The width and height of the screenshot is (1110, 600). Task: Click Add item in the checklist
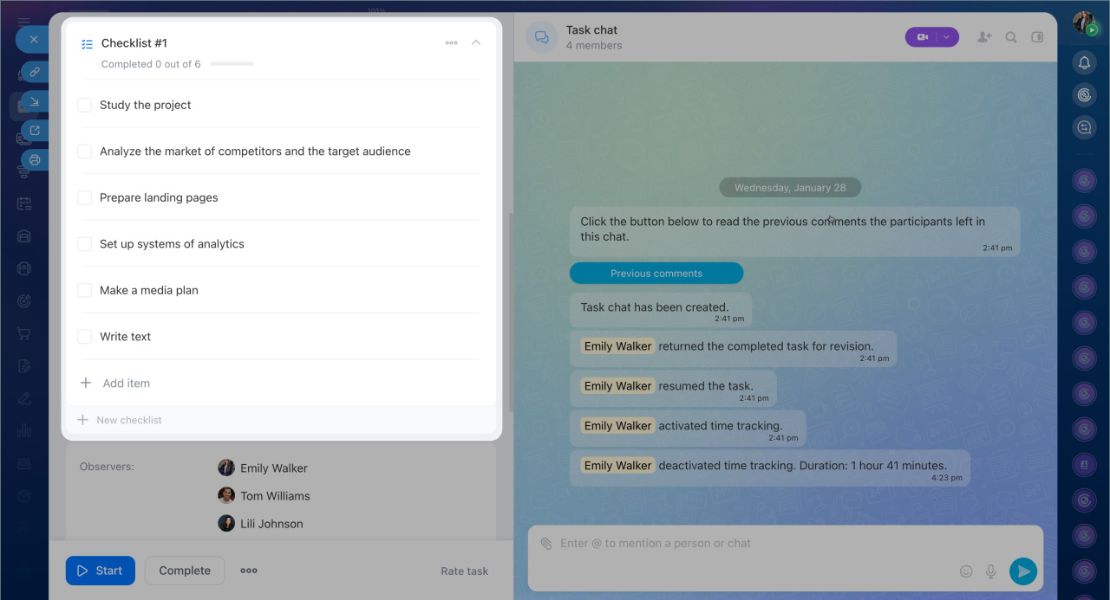(x=115, y=383)
